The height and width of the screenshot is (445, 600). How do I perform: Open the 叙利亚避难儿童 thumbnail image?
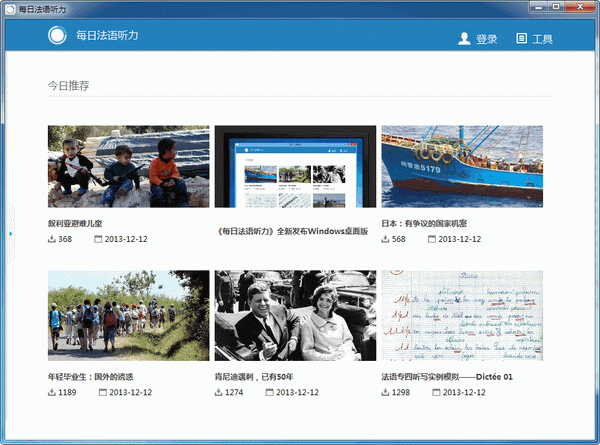pos(128,166)
